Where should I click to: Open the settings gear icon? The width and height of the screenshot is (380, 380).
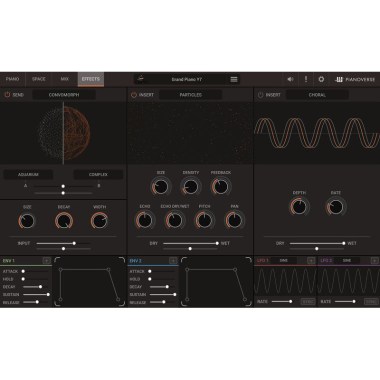[321, 79]
